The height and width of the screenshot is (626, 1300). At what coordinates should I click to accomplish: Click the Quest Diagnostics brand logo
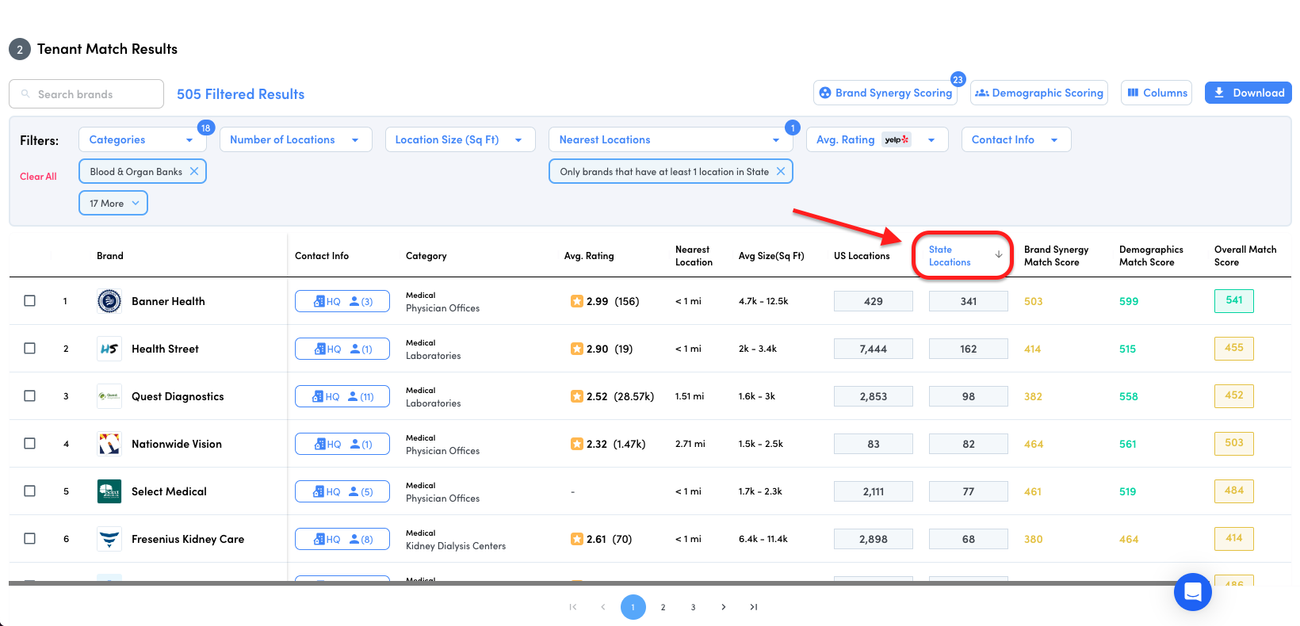(x=109, y=396)
